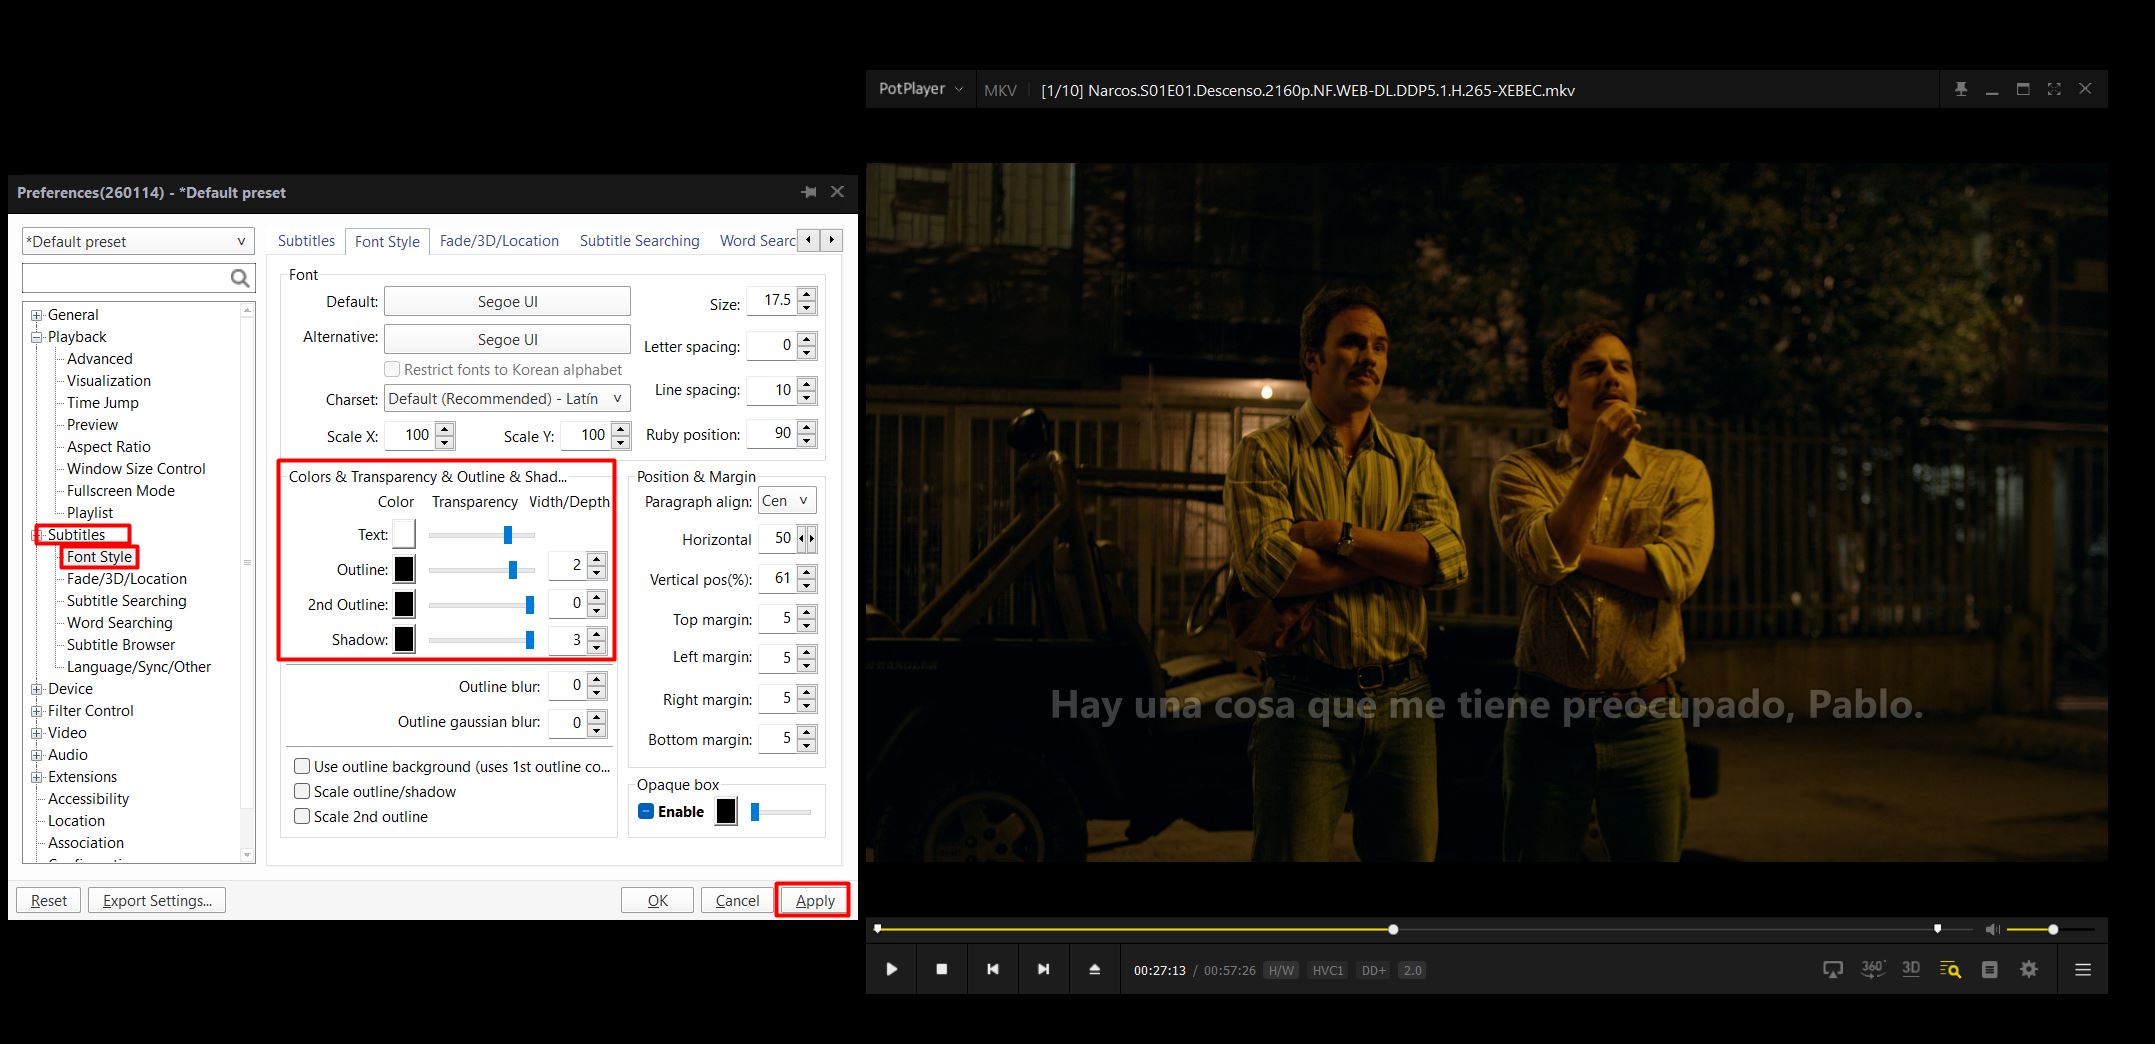Screen dimensions: 2155x1044
Task: Check the Scale 2nd outline box
Action: click(302, 816)
